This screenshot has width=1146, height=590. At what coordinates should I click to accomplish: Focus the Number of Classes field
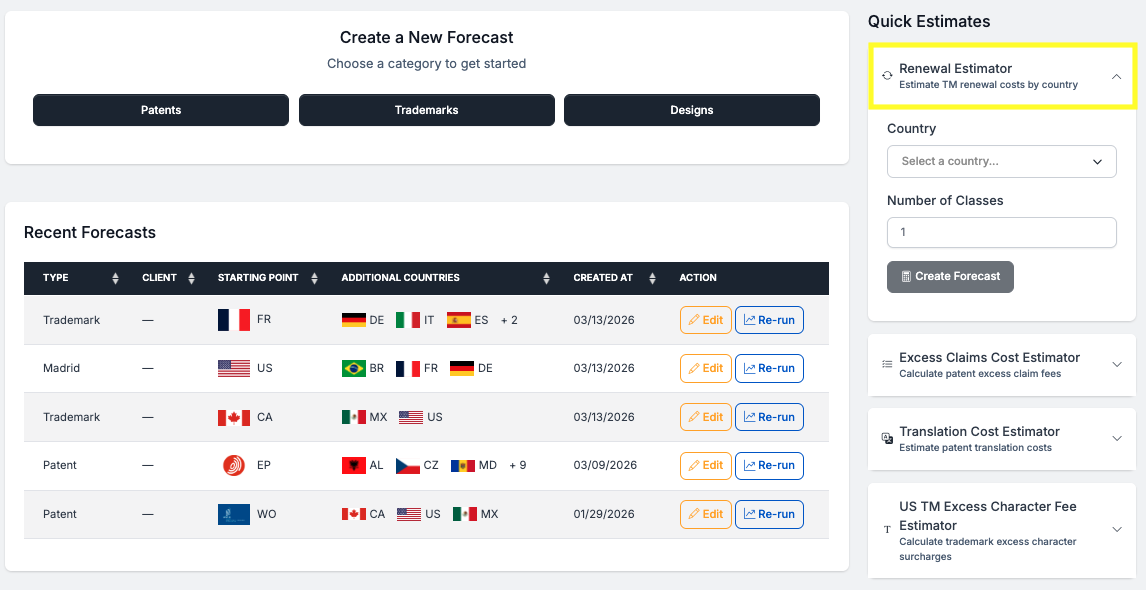click(x=1001, y=232)
